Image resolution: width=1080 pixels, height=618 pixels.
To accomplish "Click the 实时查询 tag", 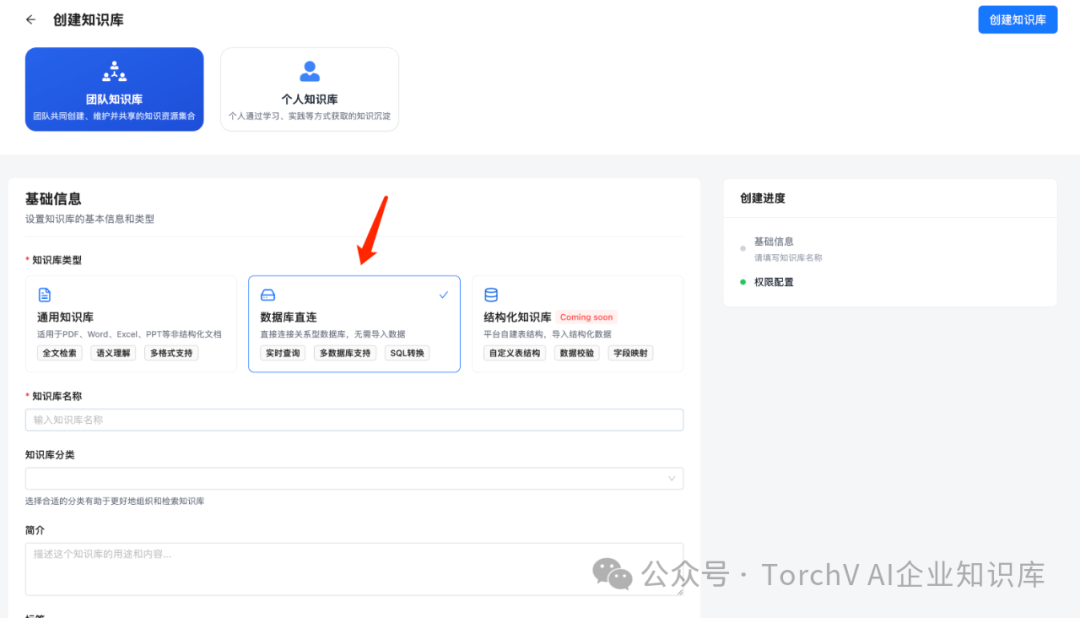I will click(283, 353).
